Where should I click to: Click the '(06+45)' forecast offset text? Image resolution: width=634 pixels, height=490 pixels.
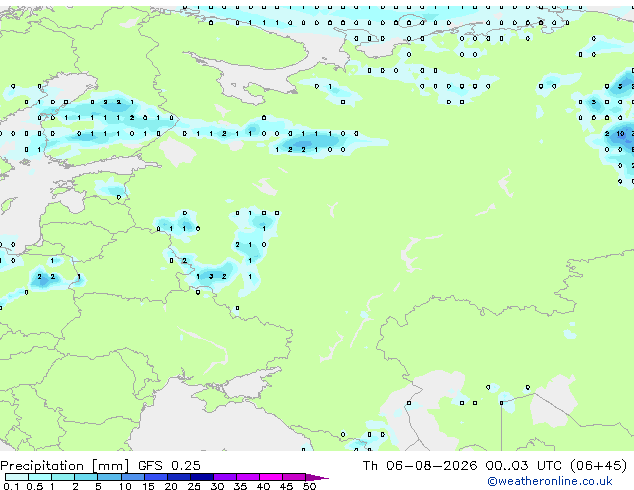(598, 466)
